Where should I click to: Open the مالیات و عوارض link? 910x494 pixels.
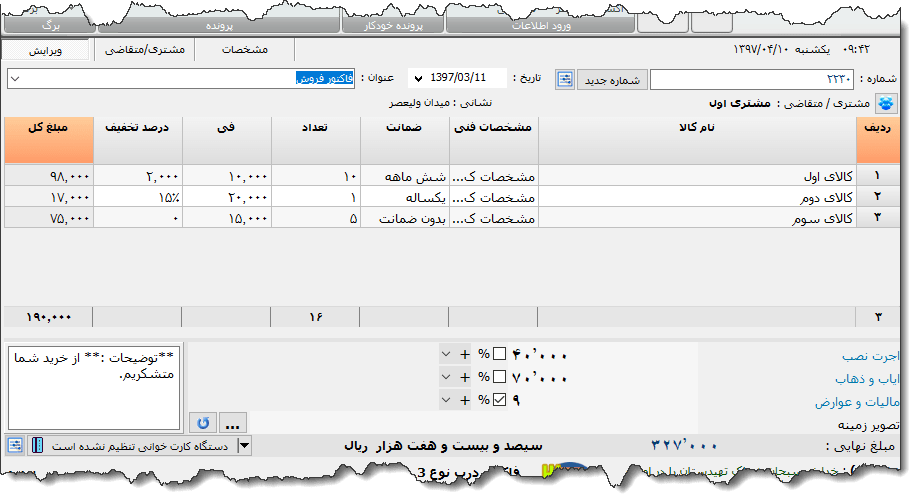pos(857,402)
